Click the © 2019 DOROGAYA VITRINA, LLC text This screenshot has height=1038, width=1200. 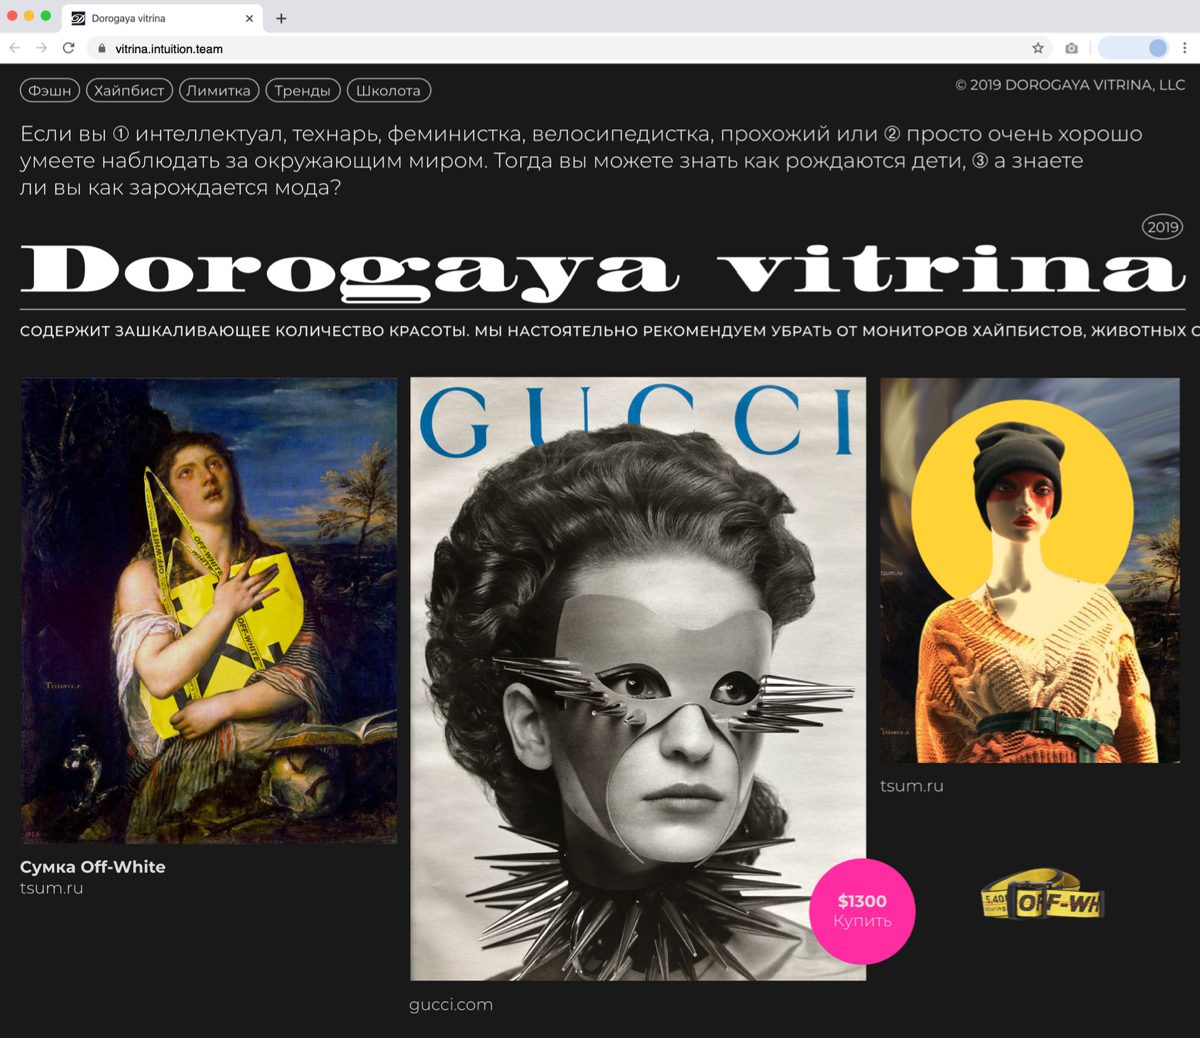[x=1070, y=85]
